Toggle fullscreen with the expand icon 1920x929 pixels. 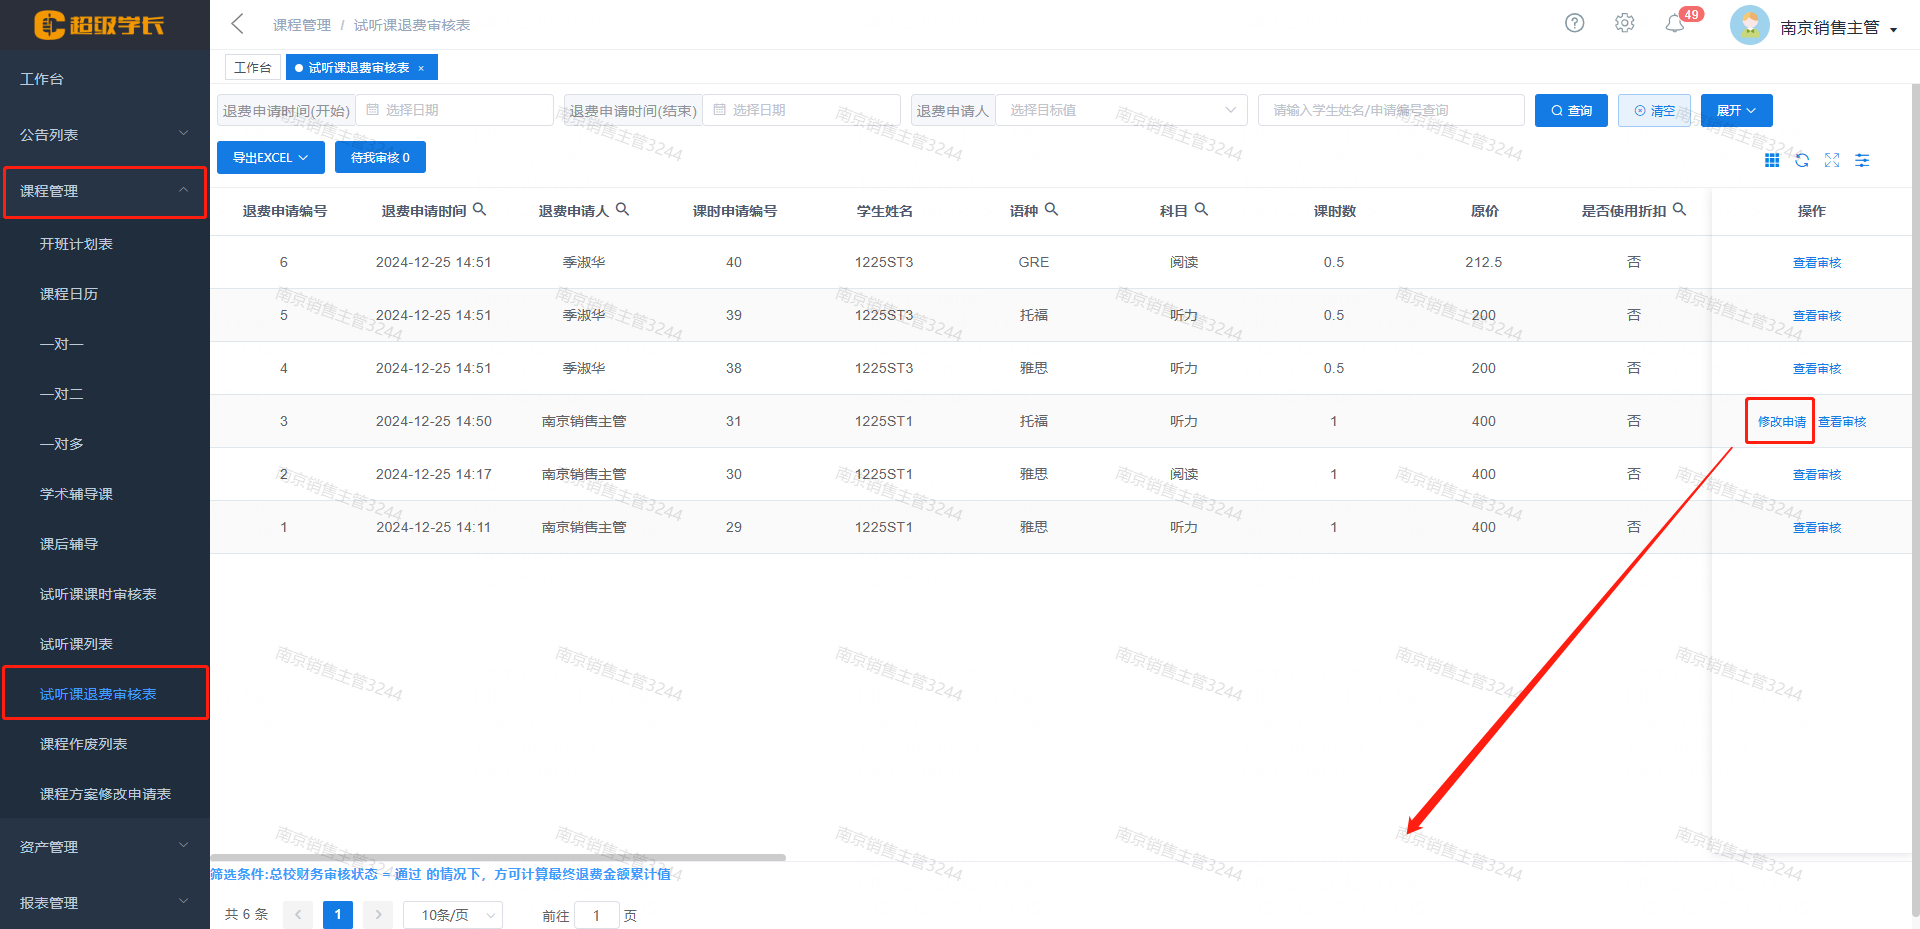pyautogui.click(x=1831, y=160)
